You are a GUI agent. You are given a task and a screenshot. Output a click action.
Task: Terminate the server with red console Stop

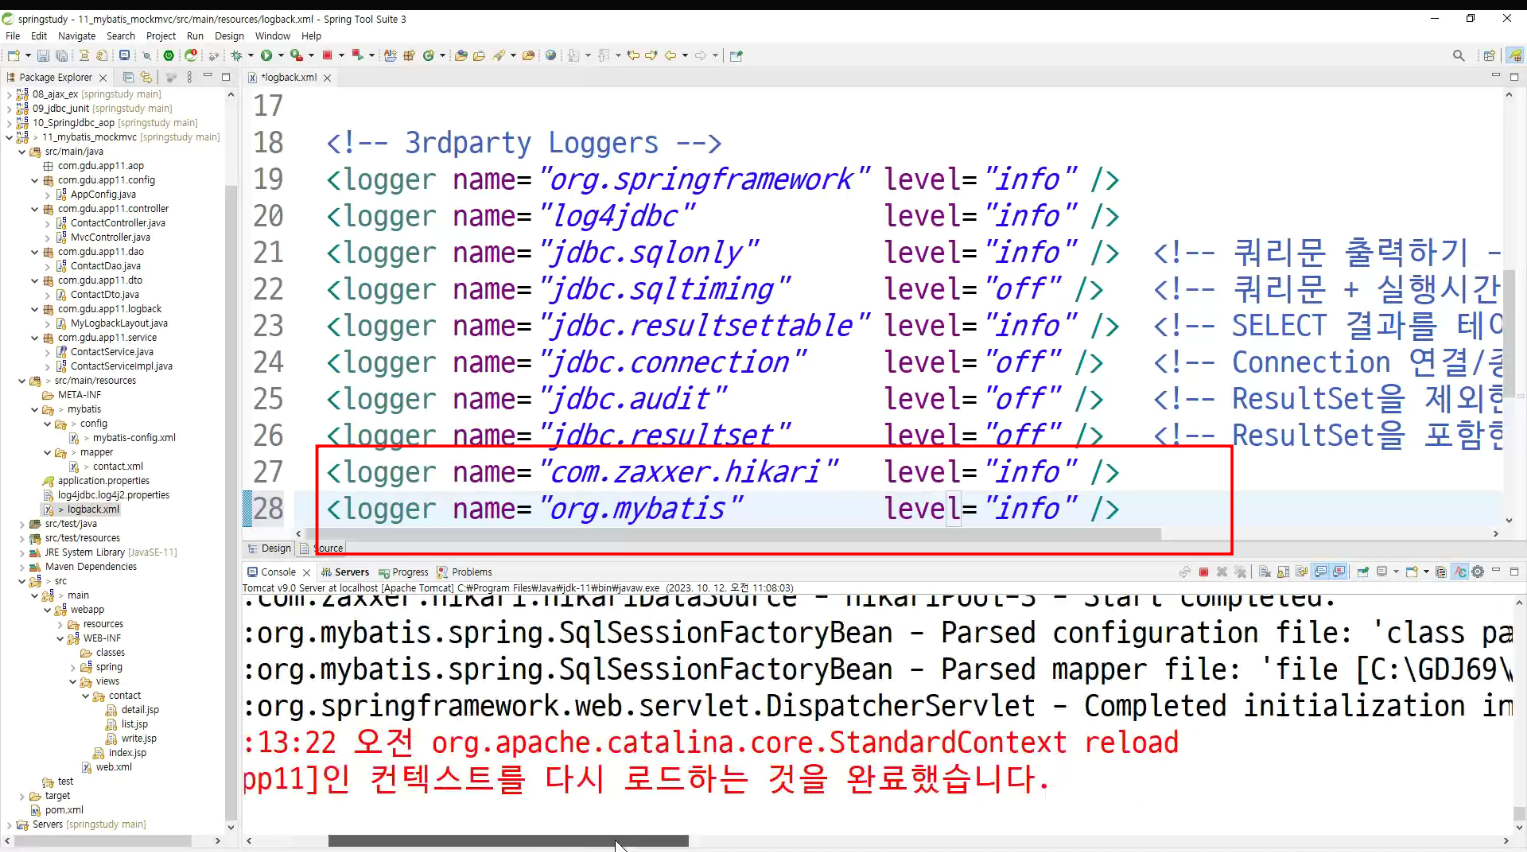tap(1204, 572)
